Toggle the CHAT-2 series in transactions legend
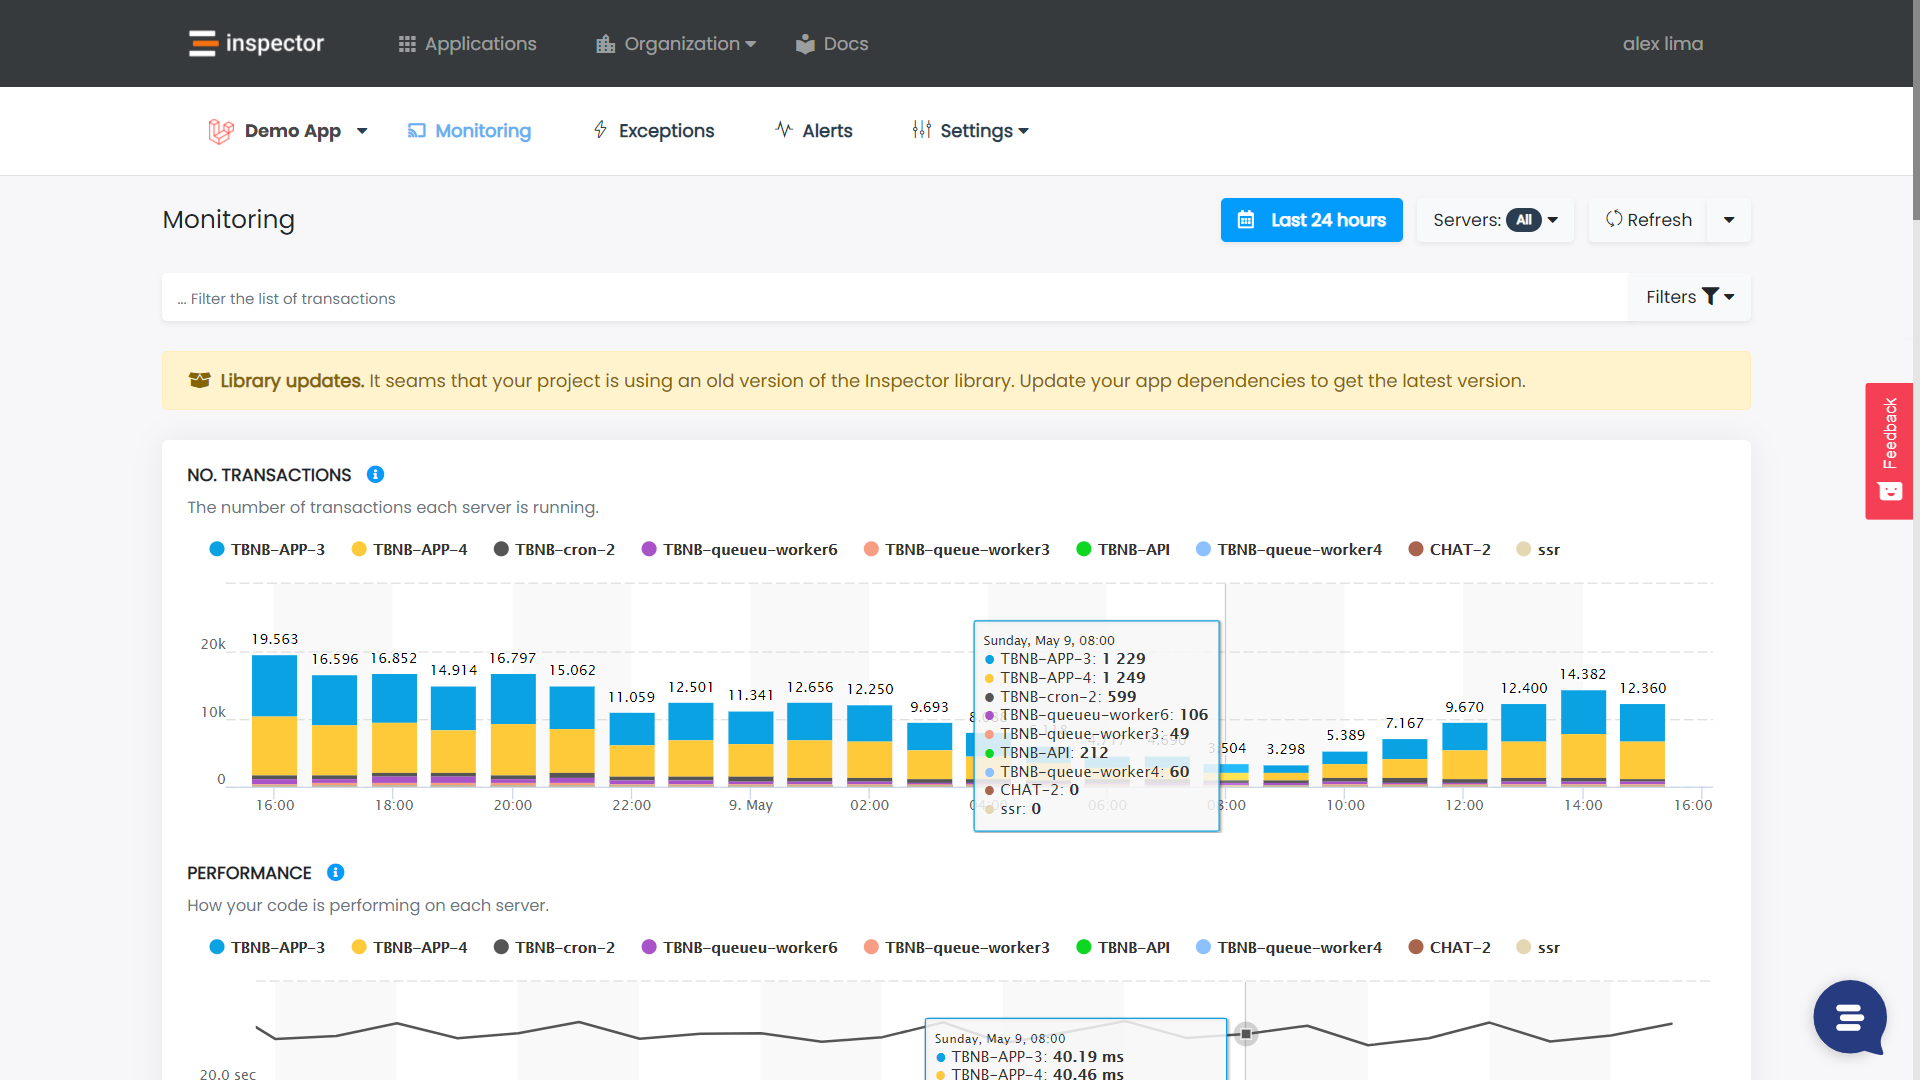 [1449, 549]
